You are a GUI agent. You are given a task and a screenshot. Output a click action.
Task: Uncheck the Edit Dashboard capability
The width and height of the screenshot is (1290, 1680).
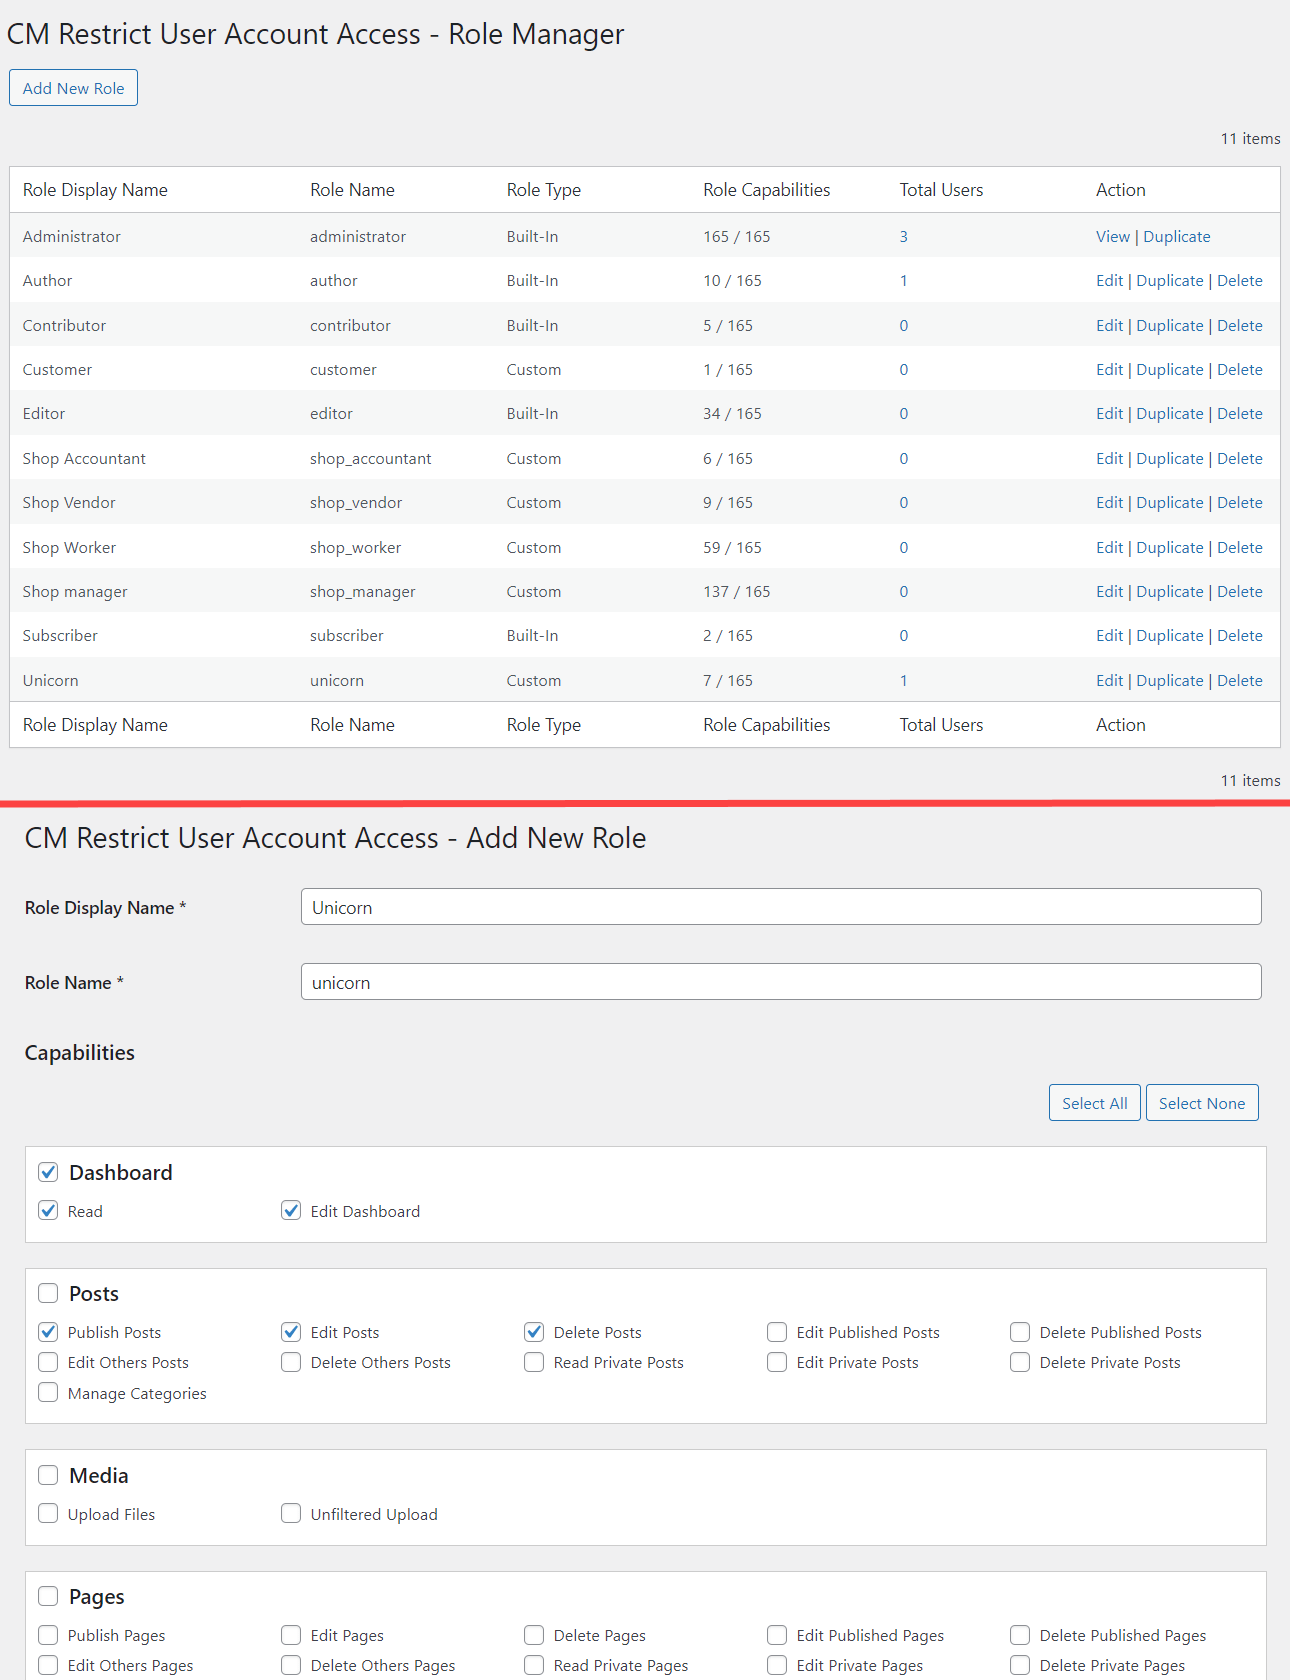[291, 1211]
